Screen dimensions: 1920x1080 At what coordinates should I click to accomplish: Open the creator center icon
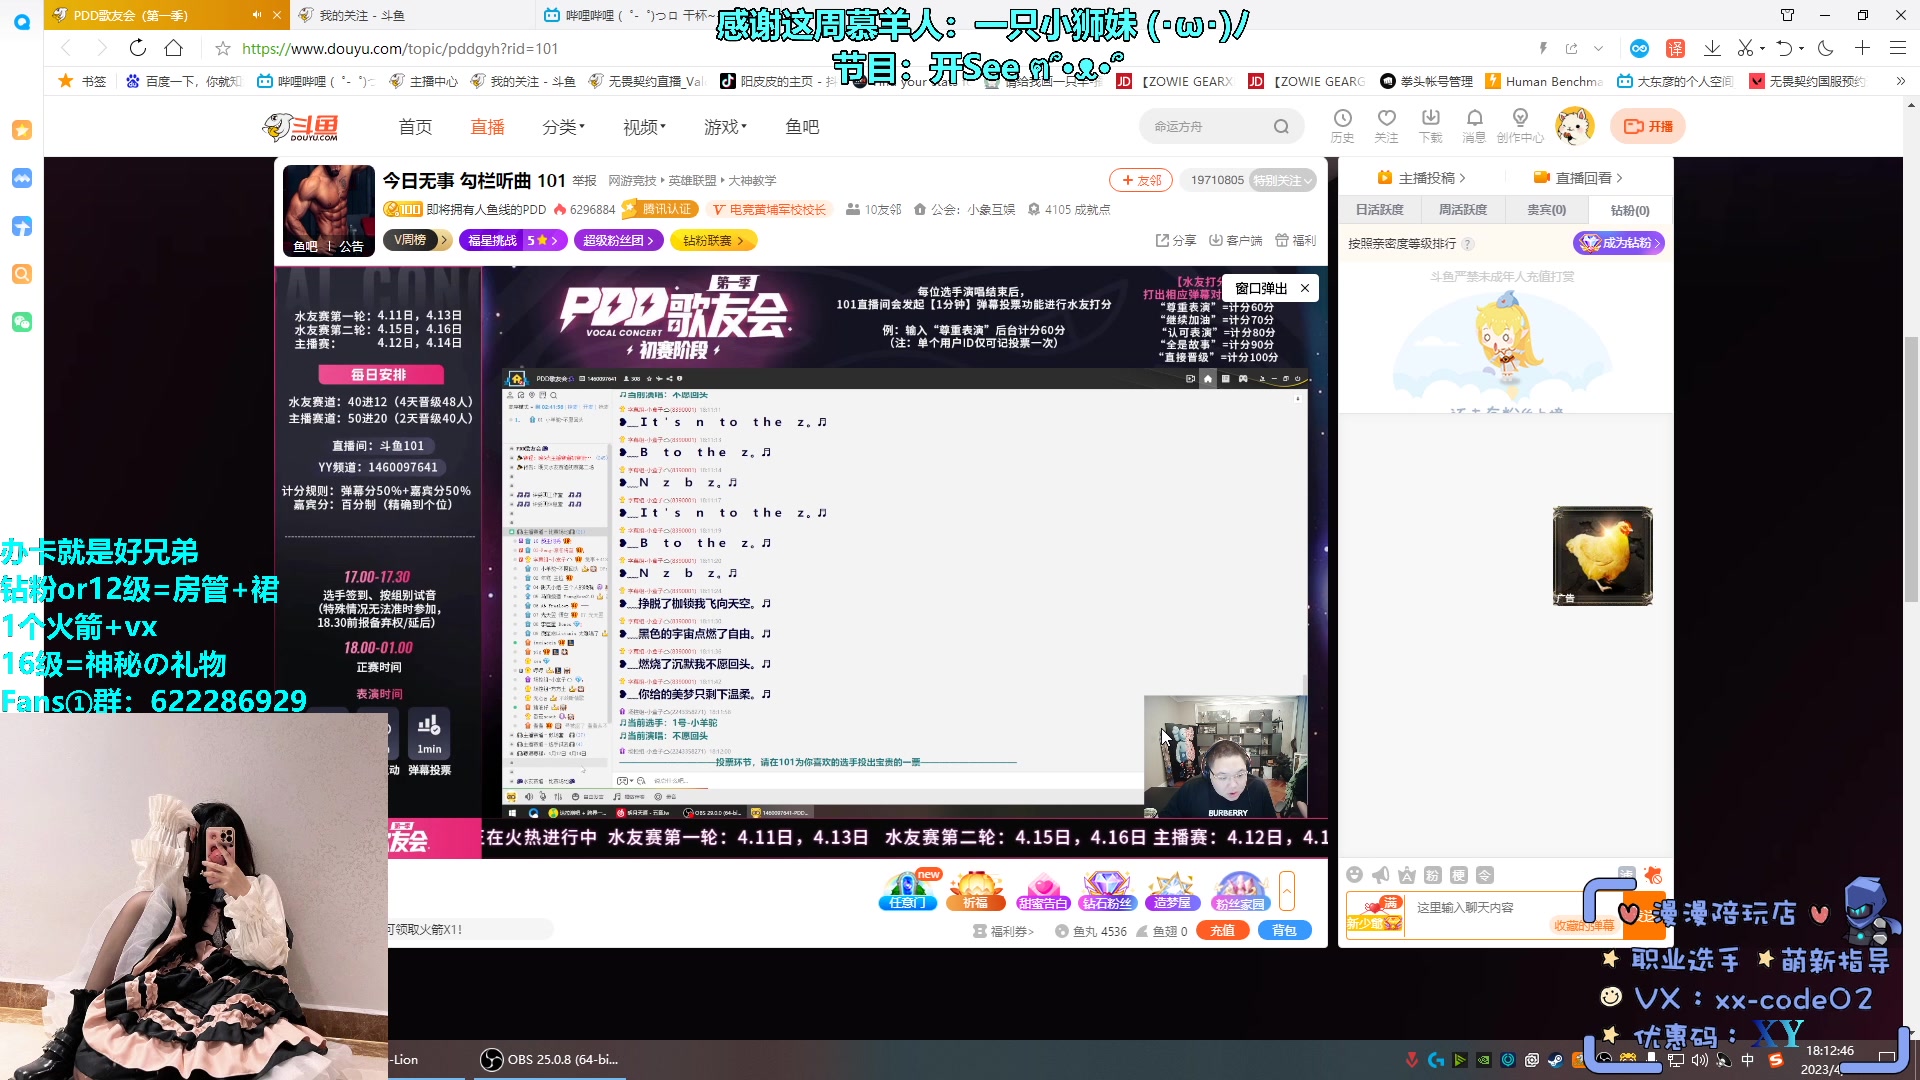[1520, 126]
